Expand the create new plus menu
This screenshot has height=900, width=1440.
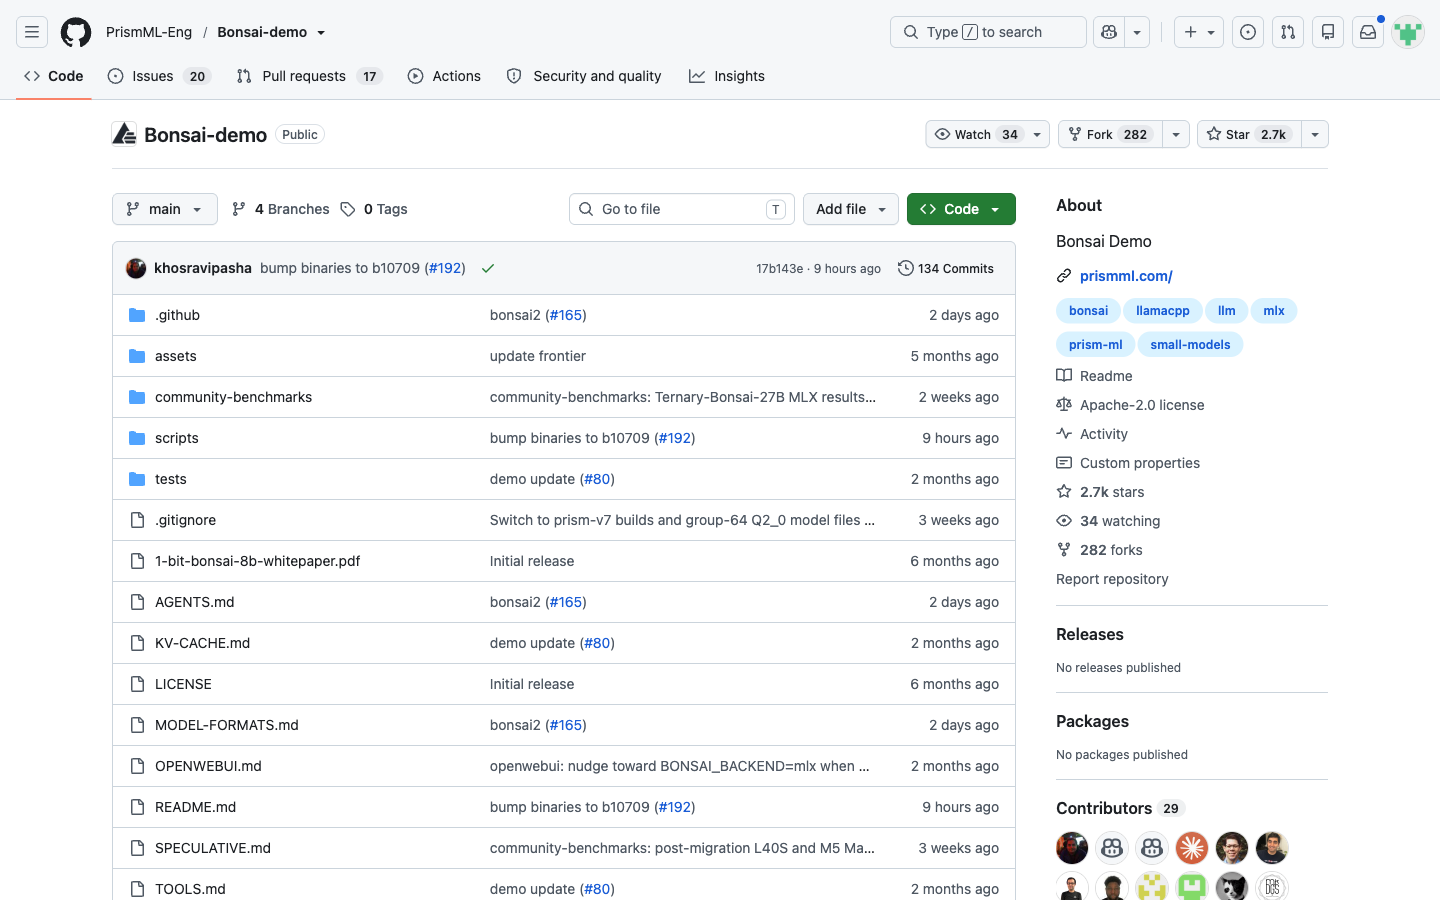point(1199,32)
